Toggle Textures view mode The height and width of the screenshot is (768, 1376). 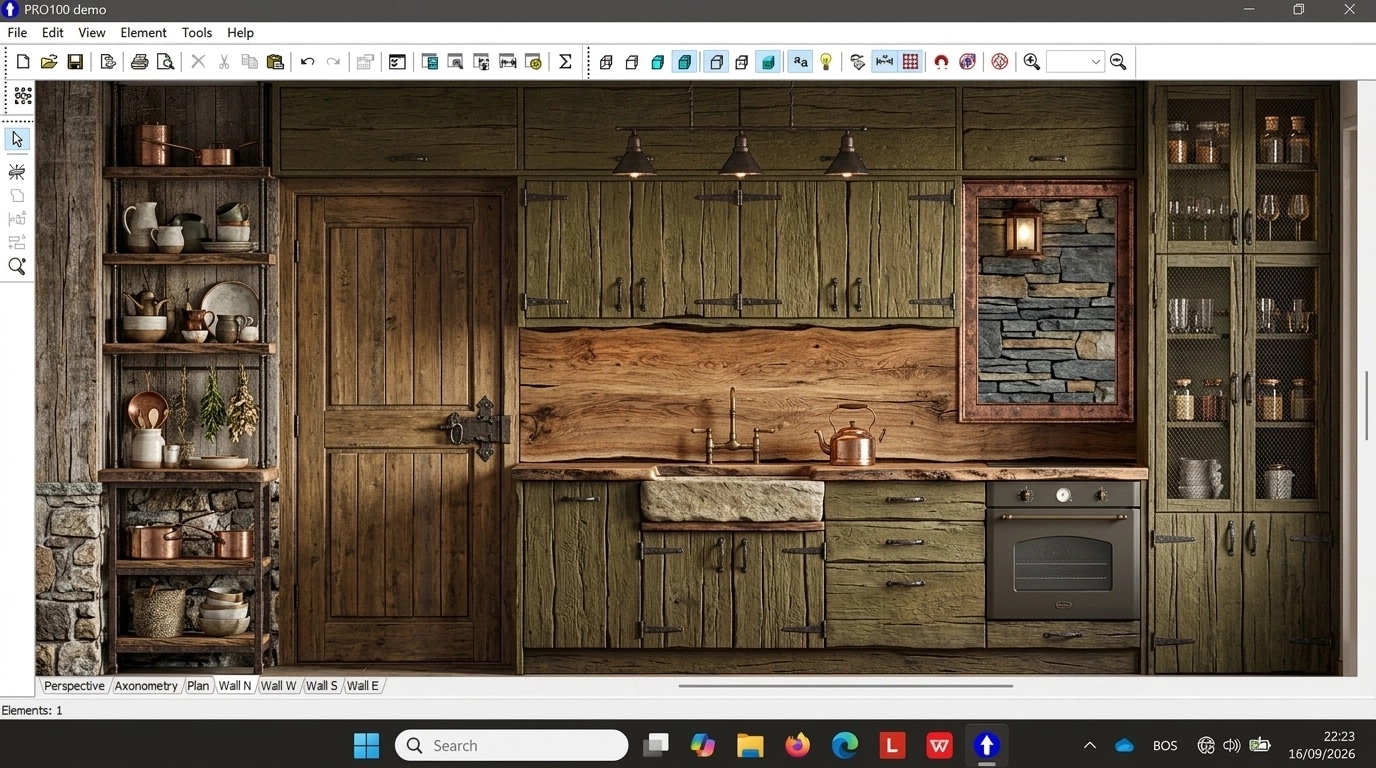pos(684,62)
